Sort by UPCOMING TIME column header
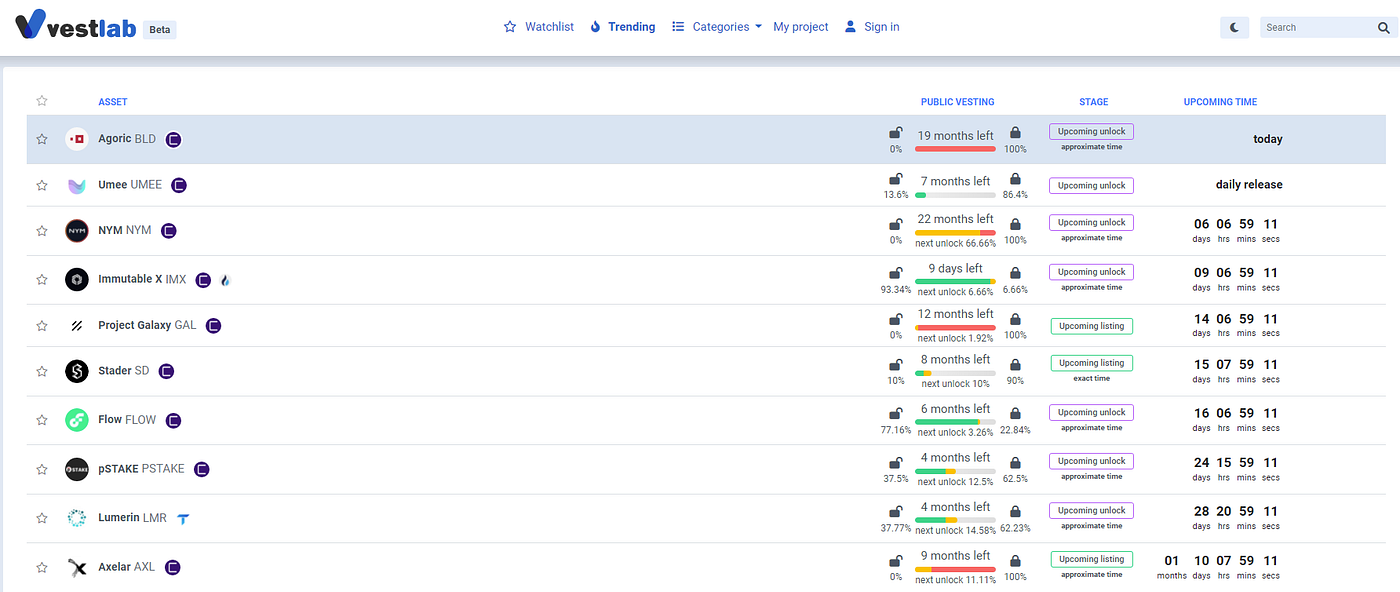Screen dimensions: 1400x592 click(1220, 102)
